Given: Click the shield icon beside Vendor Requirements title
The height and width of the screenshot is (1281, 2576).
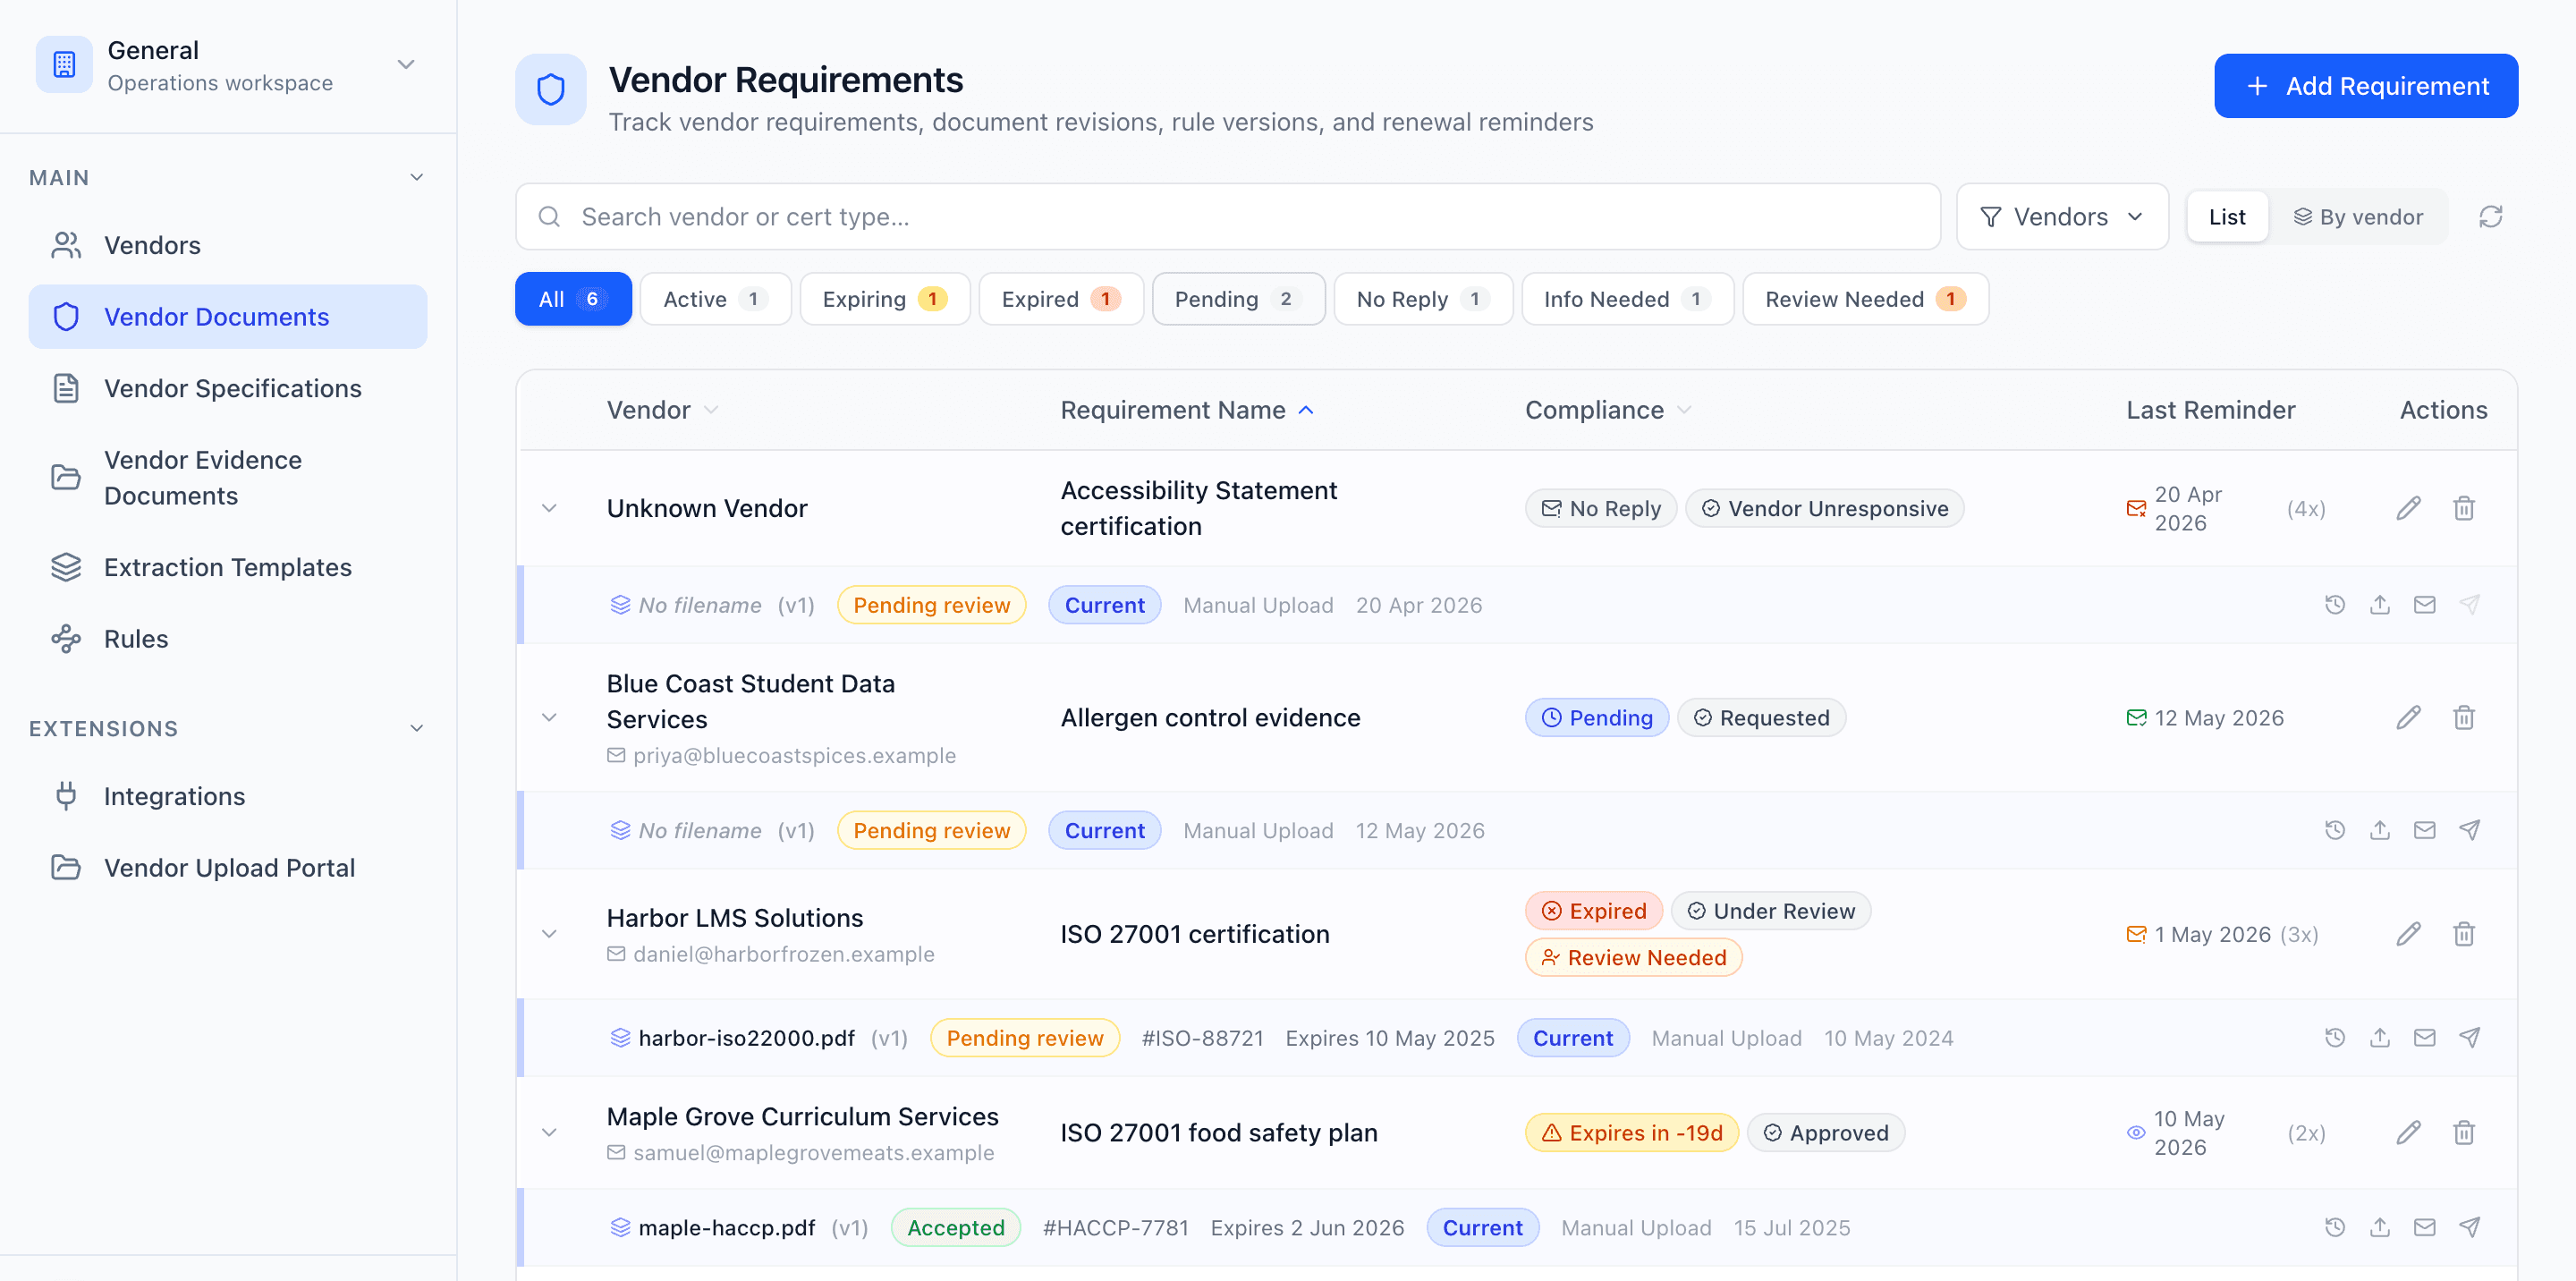Looking at the screenshot, I should coord(551,89).
